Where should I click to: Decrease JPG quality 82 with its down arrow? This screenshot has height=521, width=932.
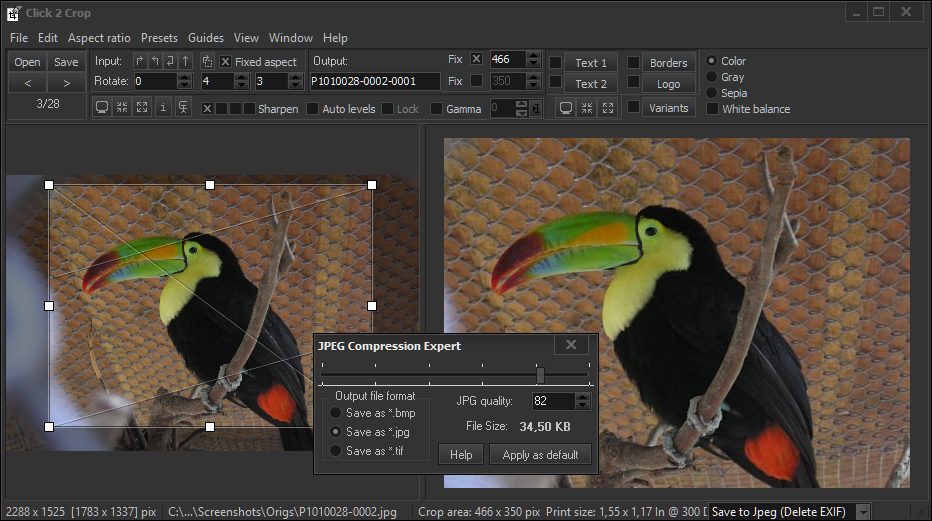(582, 405)
